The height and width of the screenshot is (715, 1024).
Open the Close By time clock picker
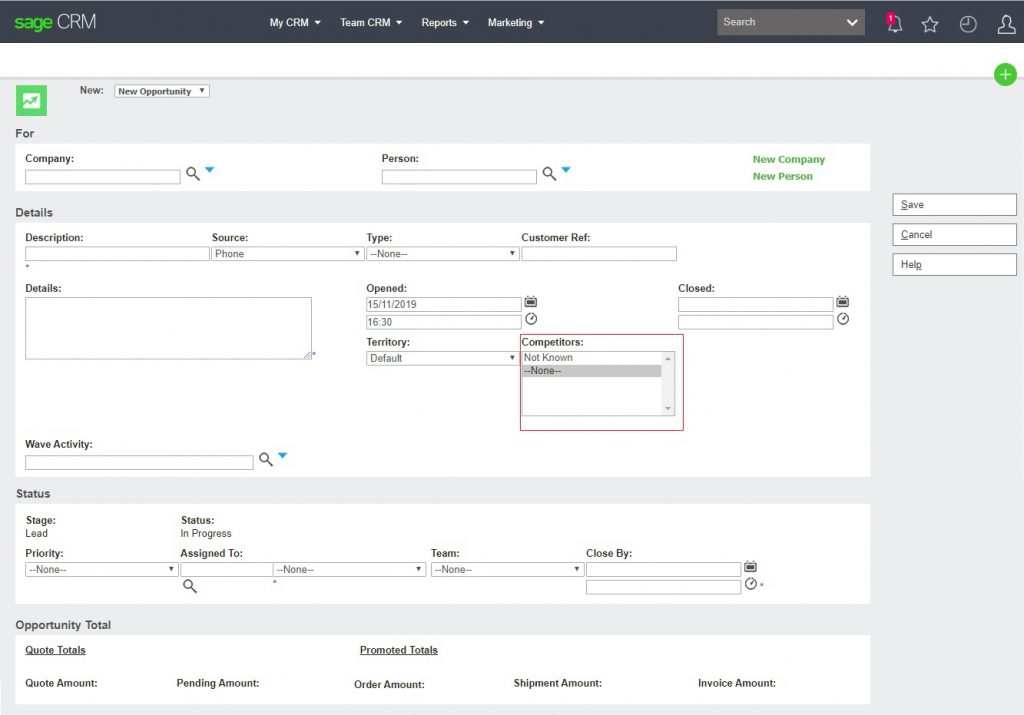click(751, 584)
